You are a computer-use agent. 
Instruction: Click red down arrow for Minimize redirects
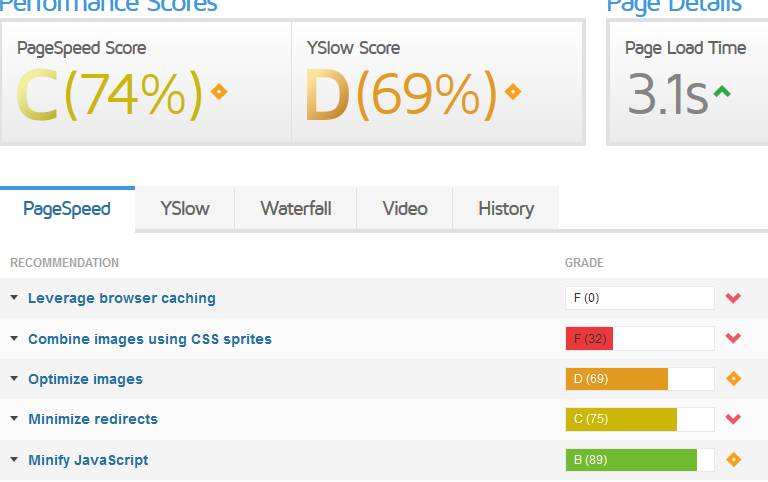click(733, 419)
